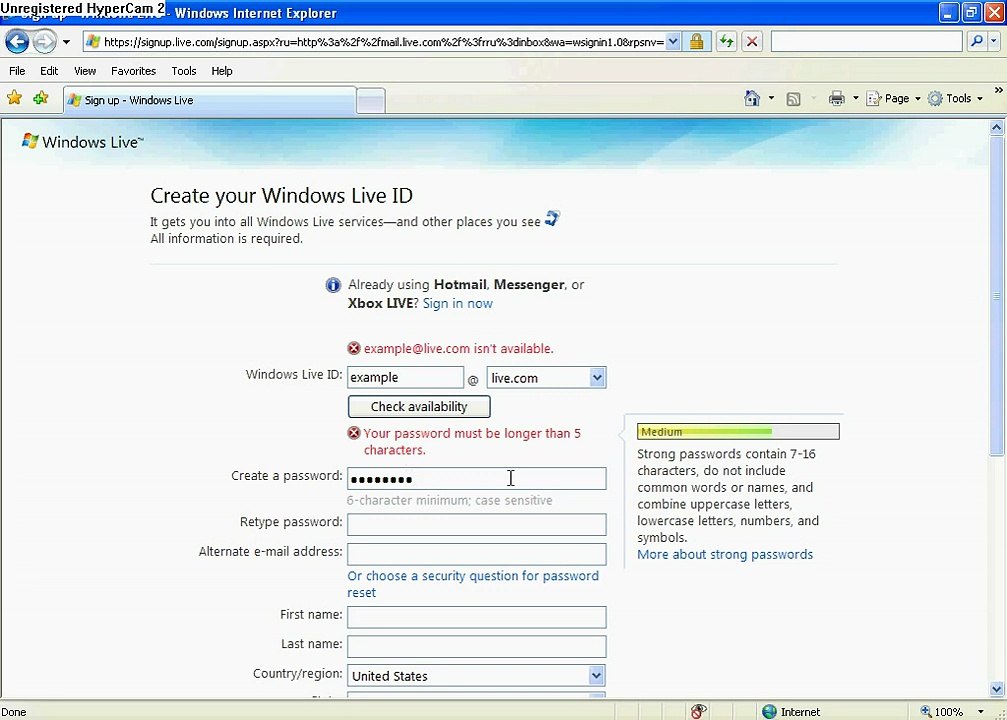This screenshot has height=720, width=1007.
Task: Click the Windows Live ID icon after 'see'
Action: tap(552, 218)
